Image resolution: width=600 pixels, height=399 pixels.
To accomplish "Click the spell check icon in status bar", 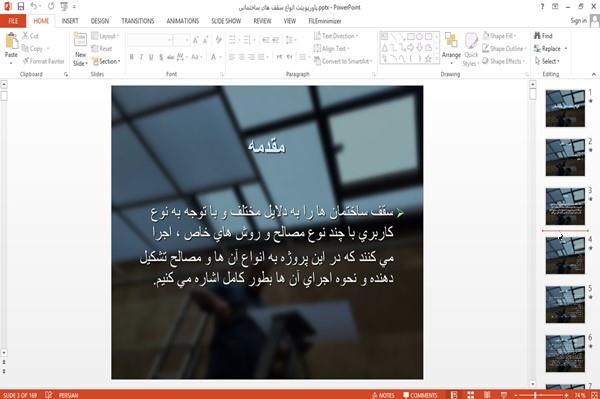I will pyautogui.click(x=49, y=395).
